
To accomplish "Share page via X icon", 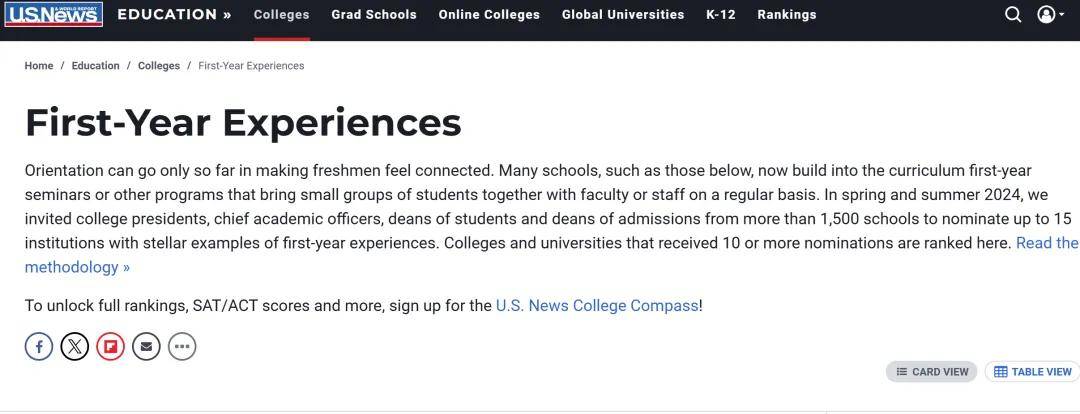I will [75, 346].
